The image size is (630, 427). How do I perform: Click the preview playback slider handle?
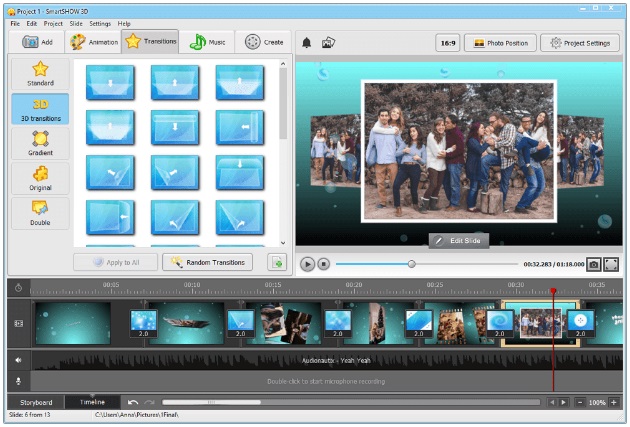point(411,264)
